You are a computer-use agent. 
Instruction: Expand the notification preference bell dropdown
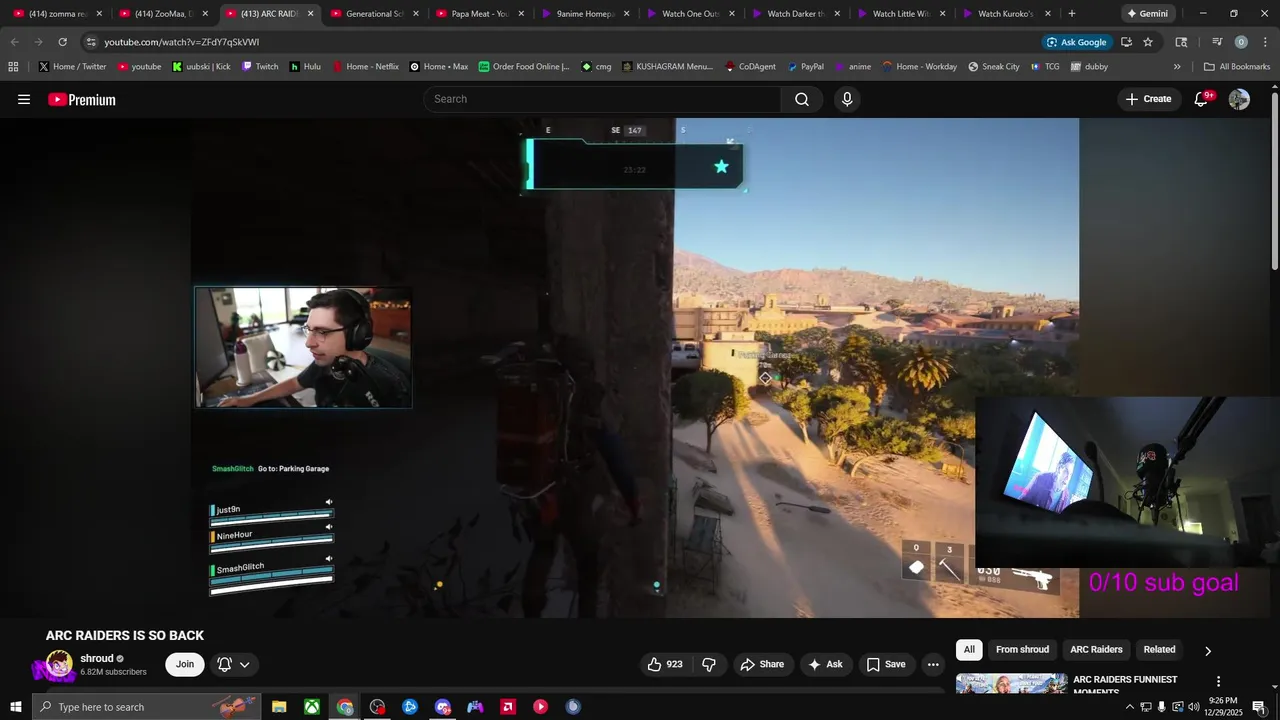pos(233,664)
